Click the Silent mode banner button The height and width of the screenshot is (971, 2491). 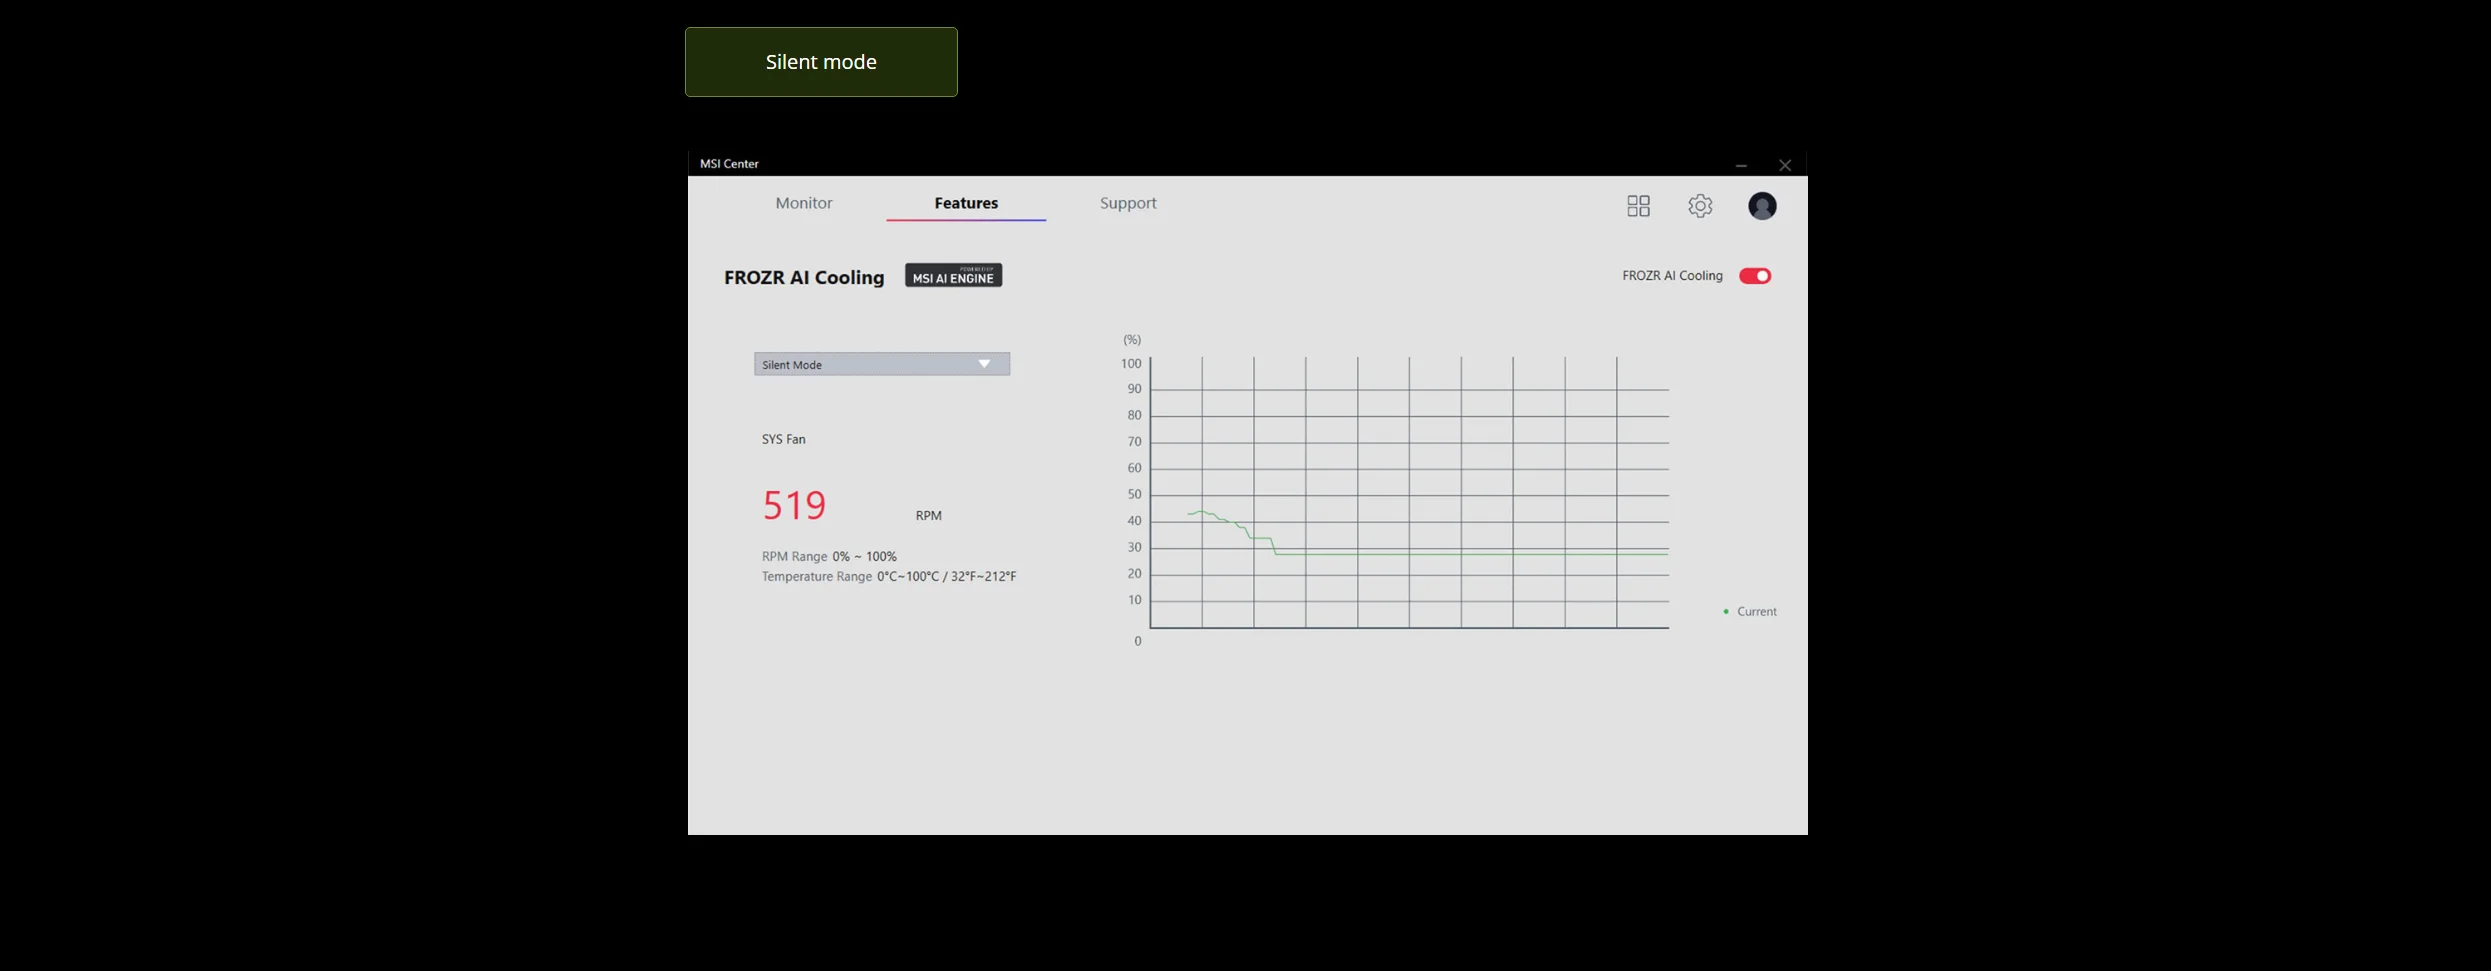tap(821, 62)
